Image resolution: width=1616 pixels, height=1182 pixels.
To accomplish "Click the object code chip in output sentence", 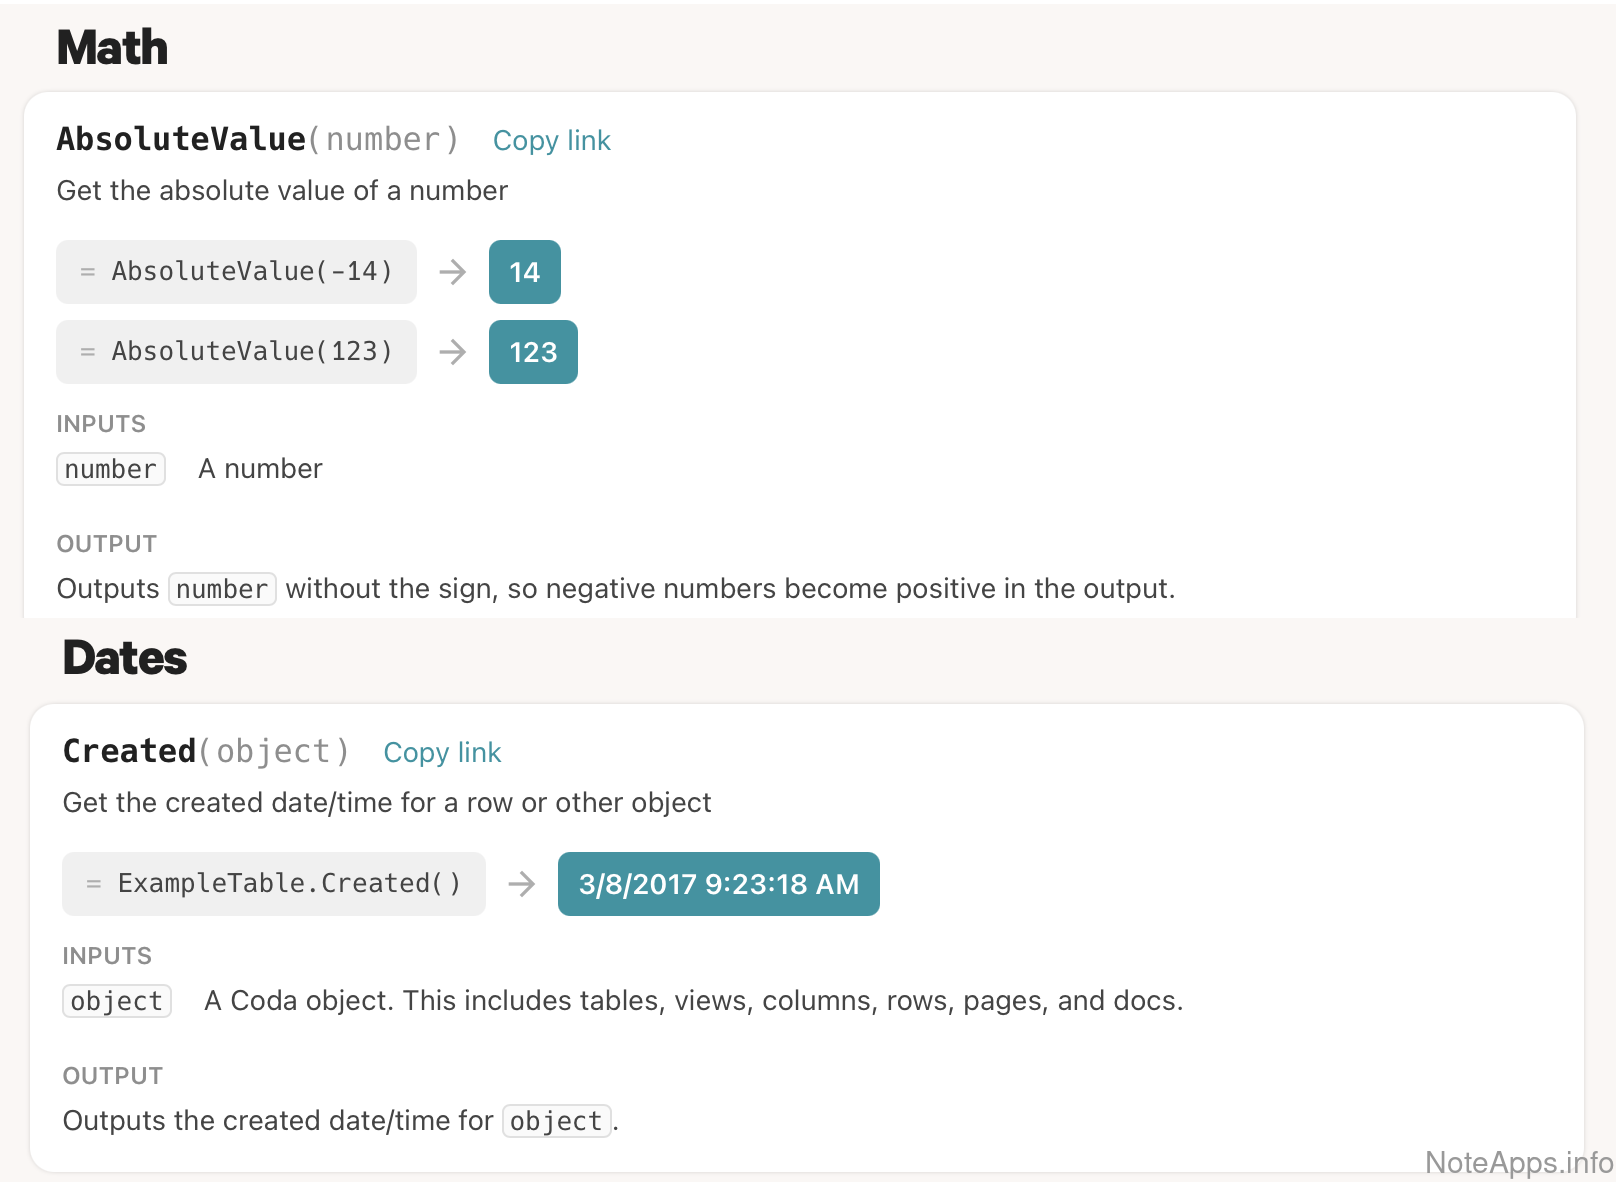I will coord(557,1121).
